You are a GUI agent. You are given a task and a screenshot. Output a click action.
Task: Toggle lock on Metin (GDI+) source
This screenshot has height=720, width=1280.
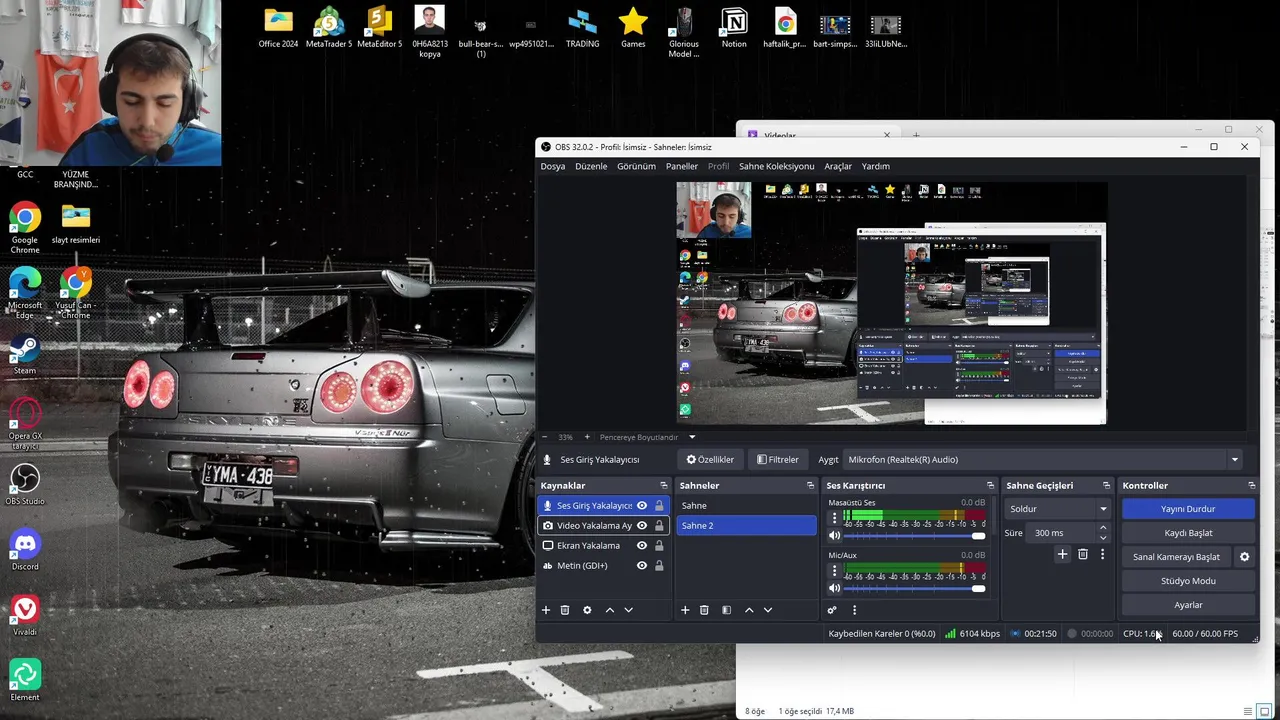click(659, 566)
